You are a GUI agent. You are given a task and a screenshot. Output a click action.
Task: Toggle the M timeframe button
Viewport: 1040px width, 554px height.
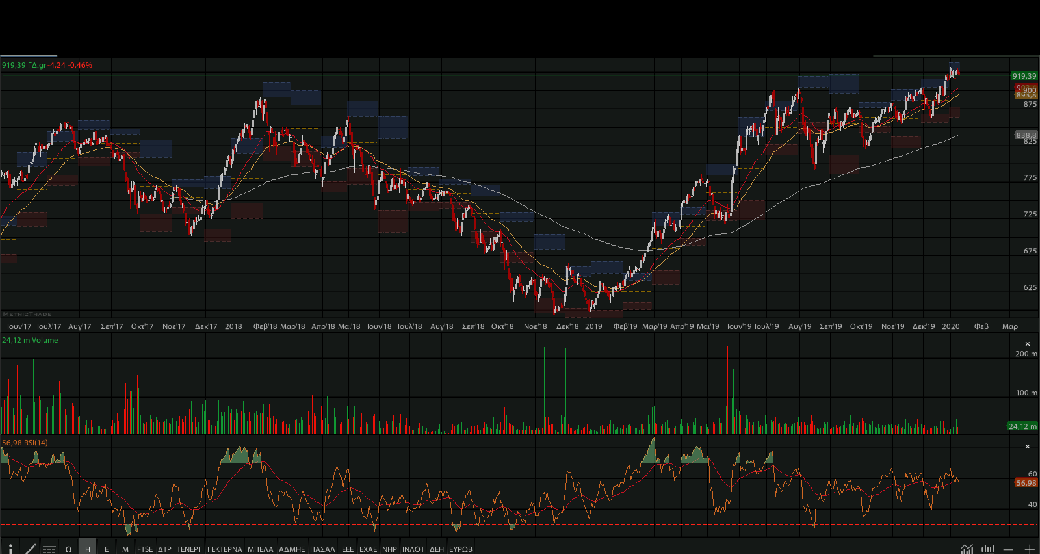125,548
